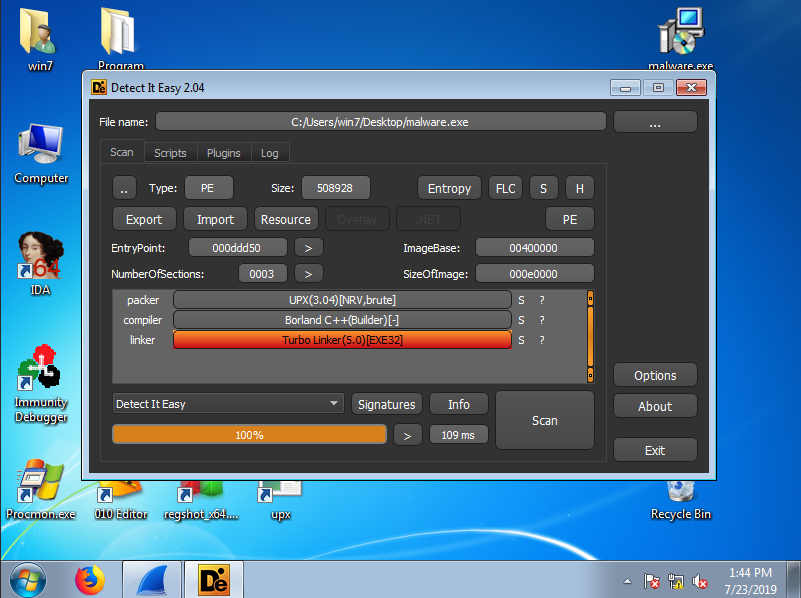Click the results list vertical scrollbar
Screen dimensions: 801x598
(590, 337)
